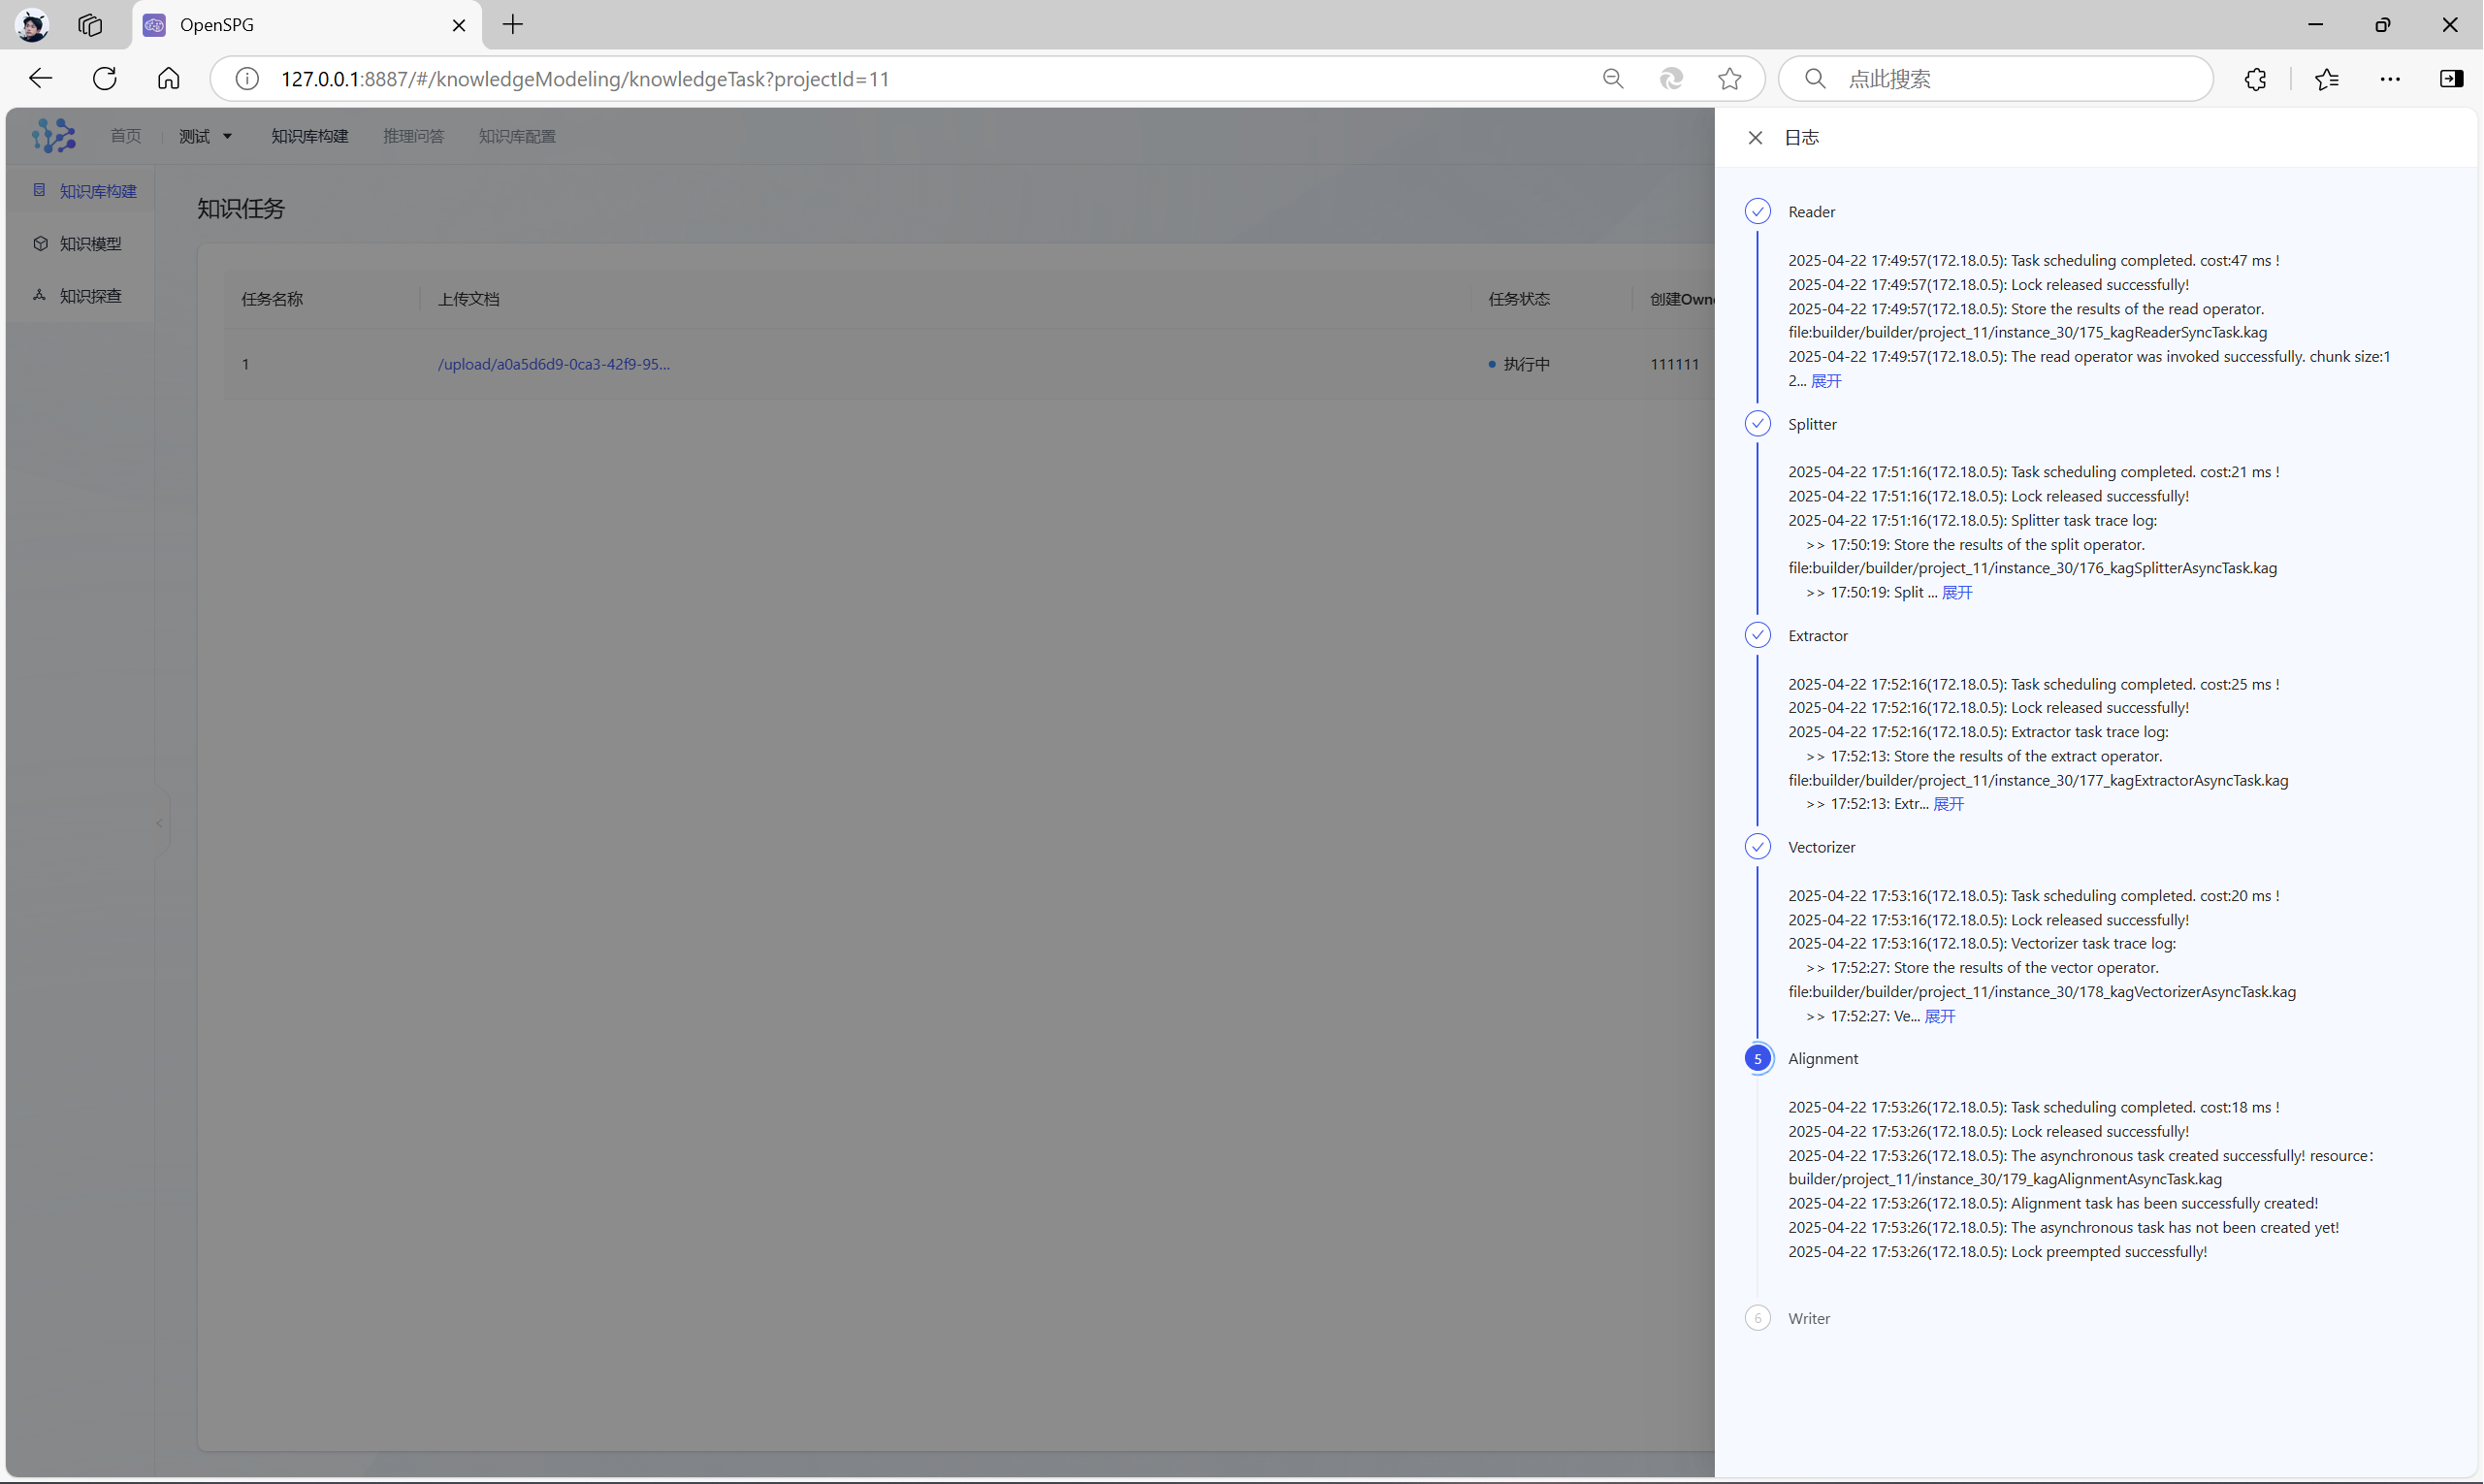Screen dimensions: 2484x1484
Task: Add page to favorites star icon
Action: (x=1729, y=79)
